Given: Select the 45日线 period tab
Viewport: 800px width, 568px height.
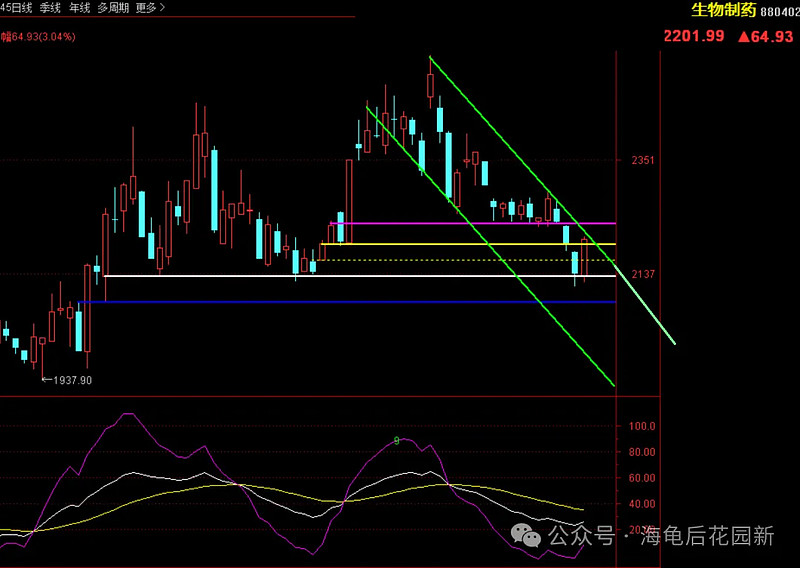Looking at the screenshot, I should click(16, 8).
